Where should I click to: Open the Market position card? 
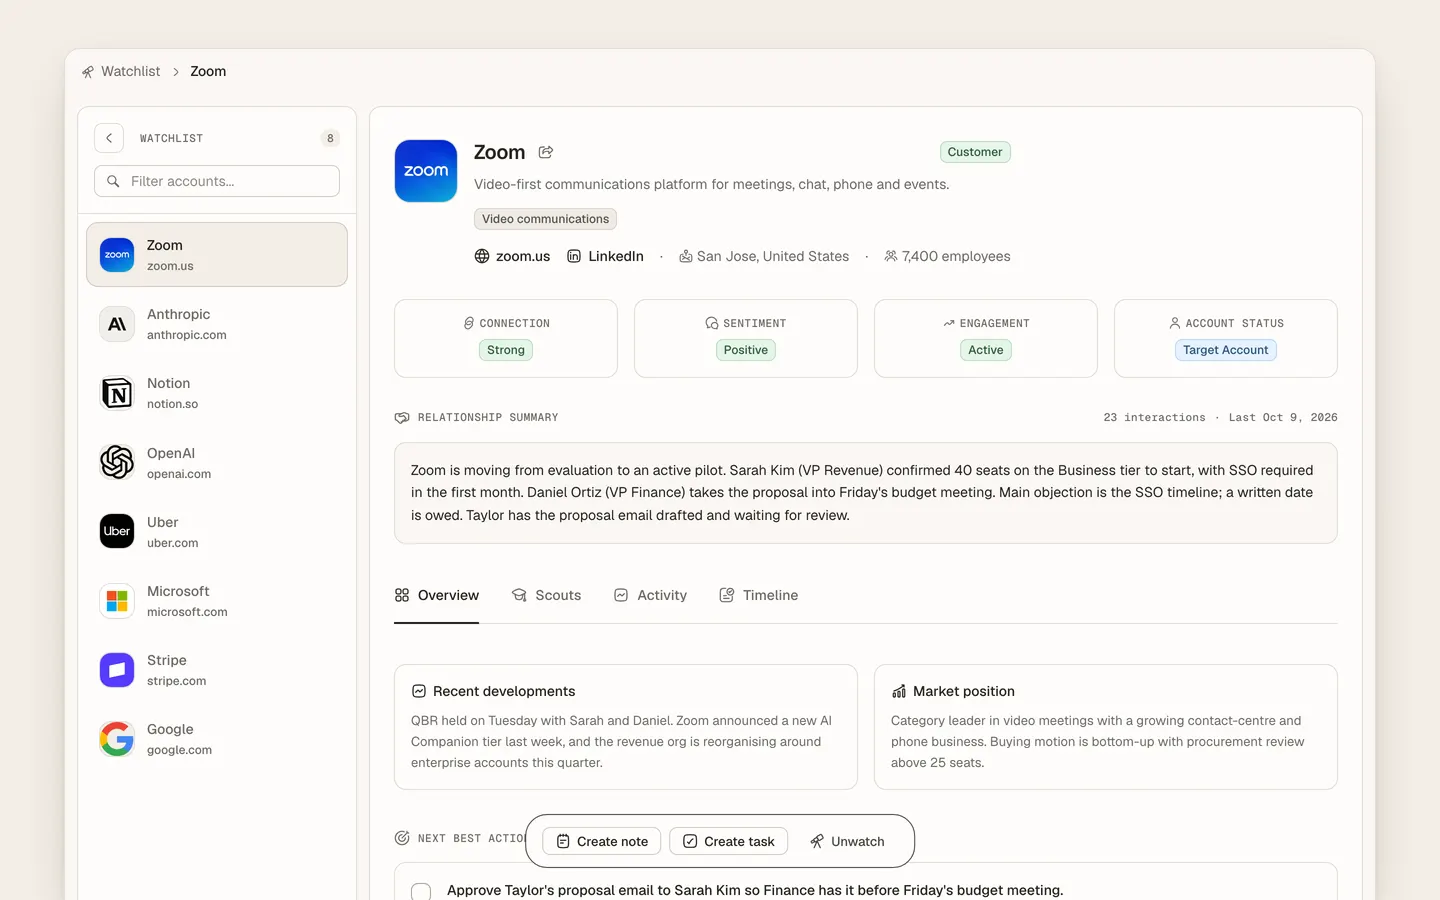coord(1106,727)
